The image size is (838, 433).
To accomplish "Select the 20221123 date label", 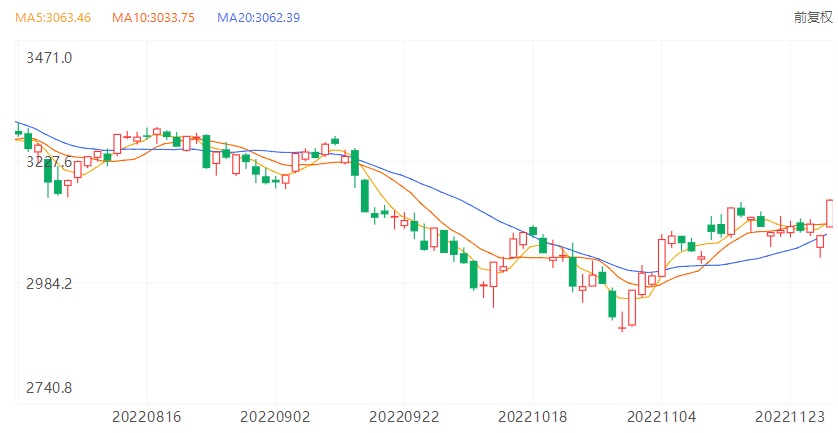I will tap(790, 415).
